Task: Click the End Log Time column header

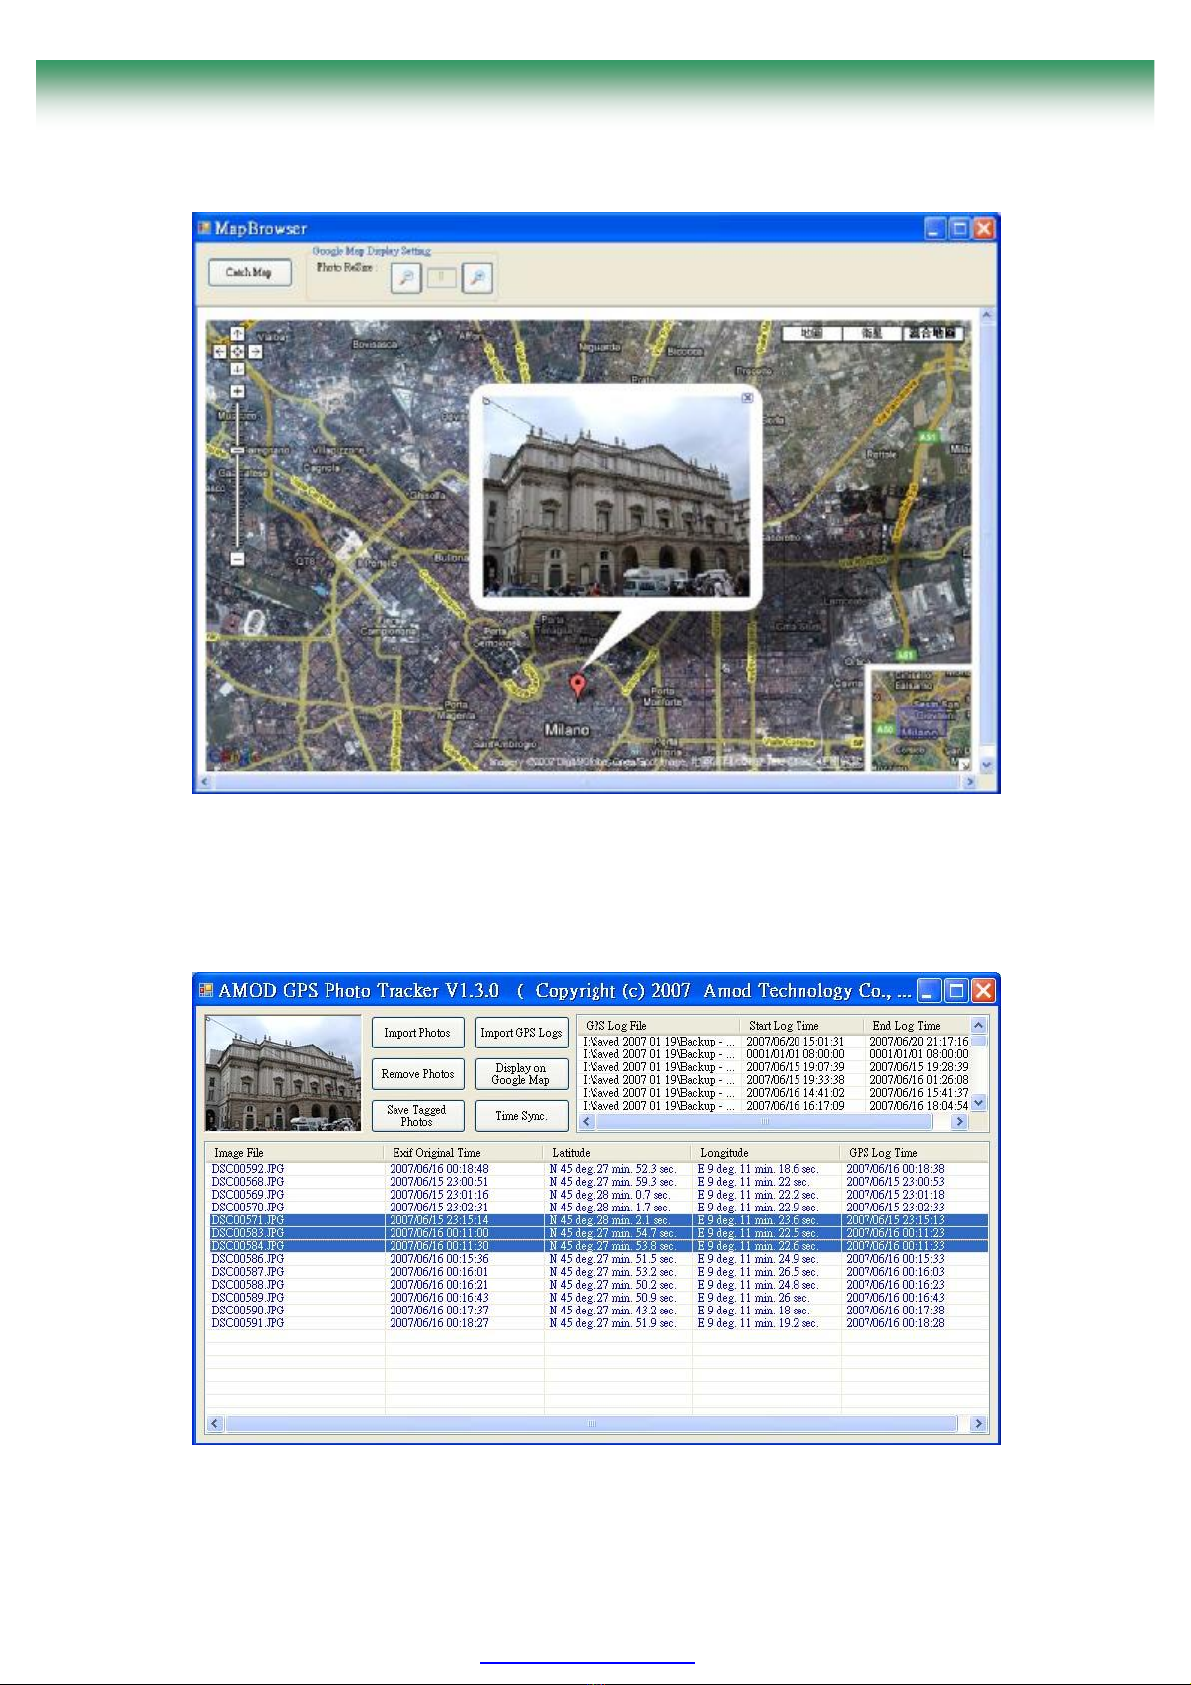Action: tap(917, 1025)
